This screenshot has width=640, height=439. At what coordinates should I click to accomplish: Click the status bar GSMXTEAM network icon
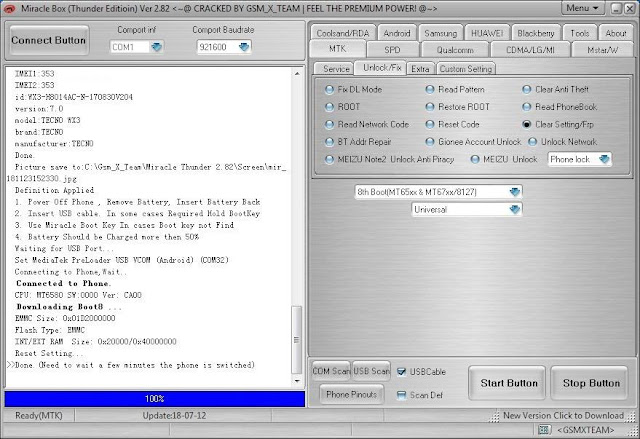(x=543, y=430)
